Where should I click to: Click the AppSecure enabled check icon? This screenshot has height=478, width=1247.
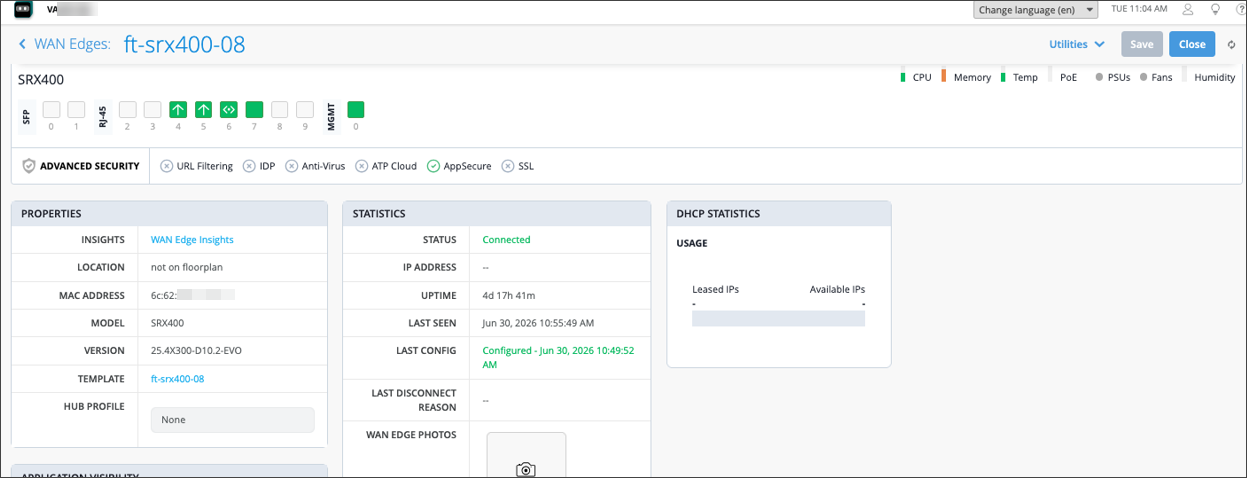[433, 166]
